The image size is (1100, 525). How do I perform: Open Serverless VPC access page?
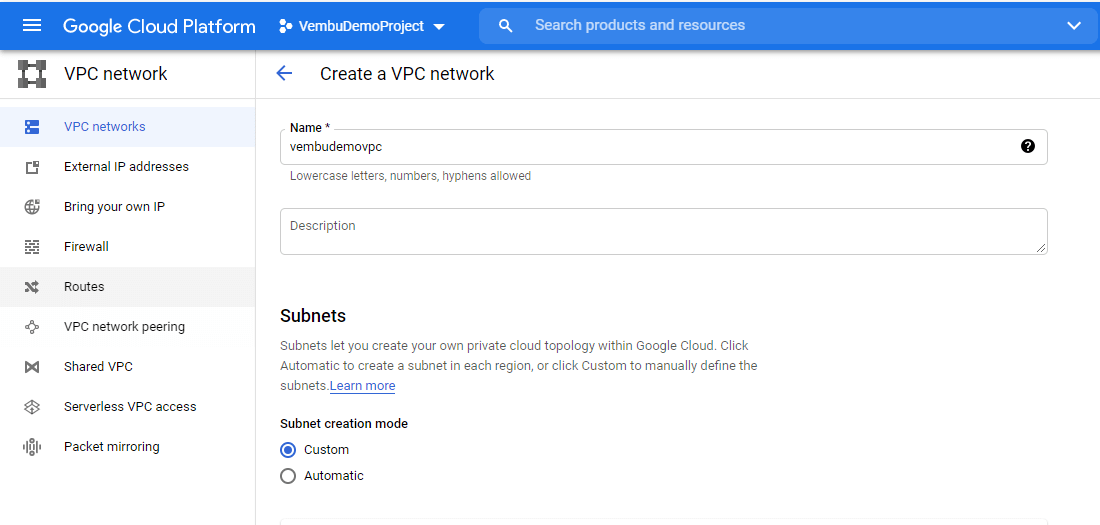coord(128,407)
